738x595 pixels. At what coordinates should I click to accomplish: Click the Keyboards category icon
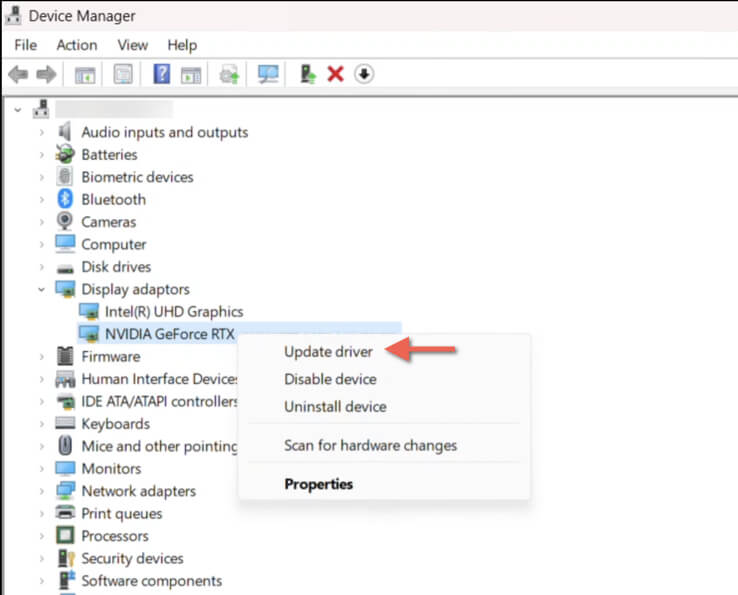click(x=65, y=423)
